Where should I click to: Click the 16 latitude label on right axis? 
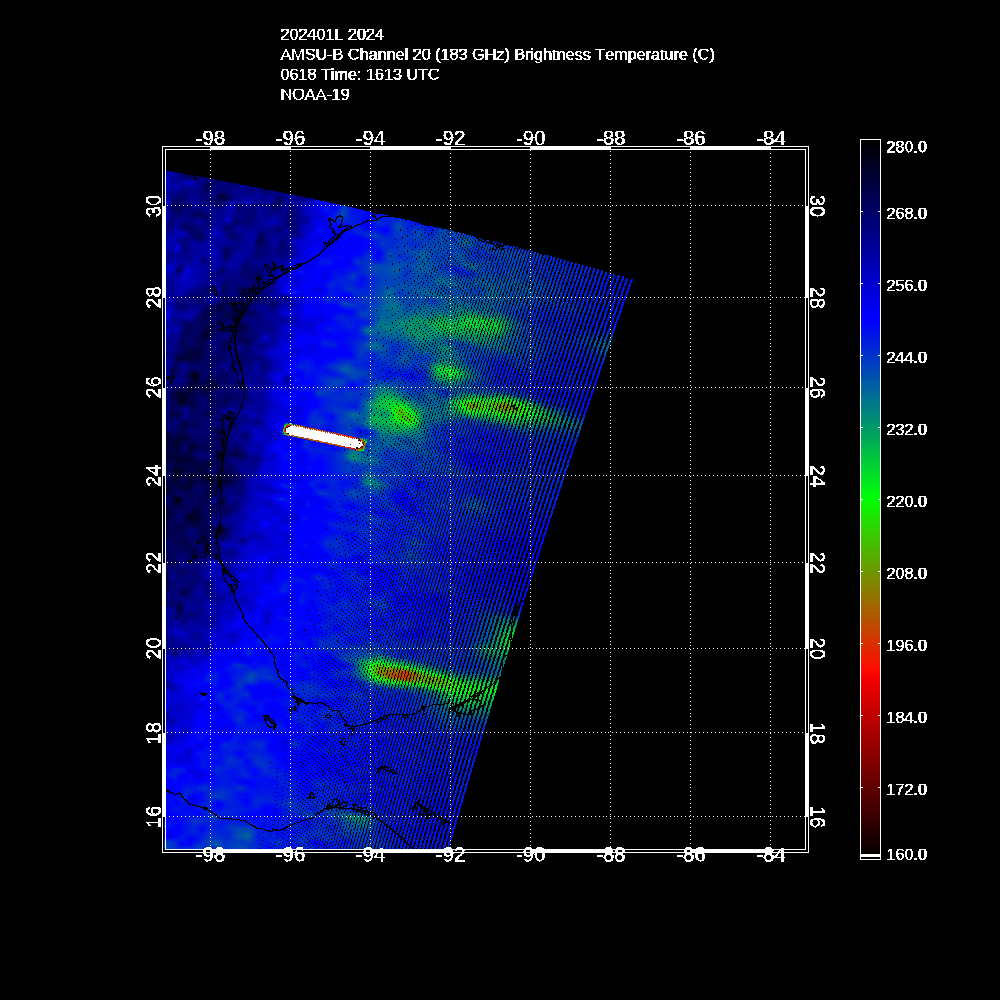click(x=817, y=817)
